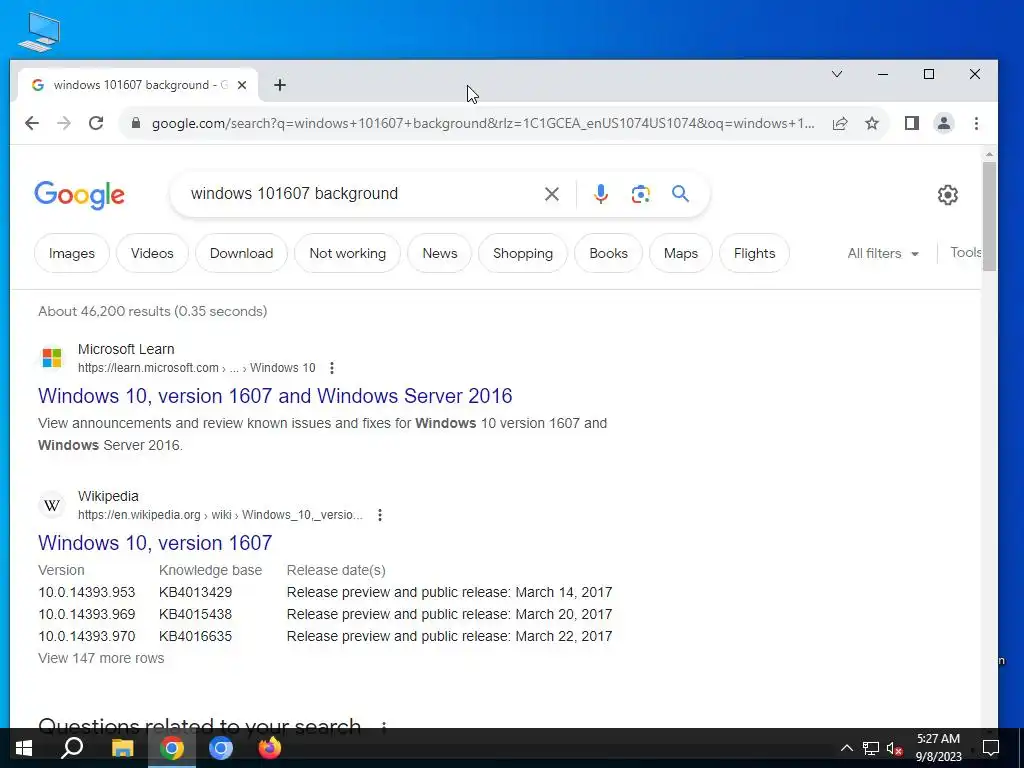Click the page vertical scrollbar thumb
1024x768 pixels.
[x=989, y=216]
